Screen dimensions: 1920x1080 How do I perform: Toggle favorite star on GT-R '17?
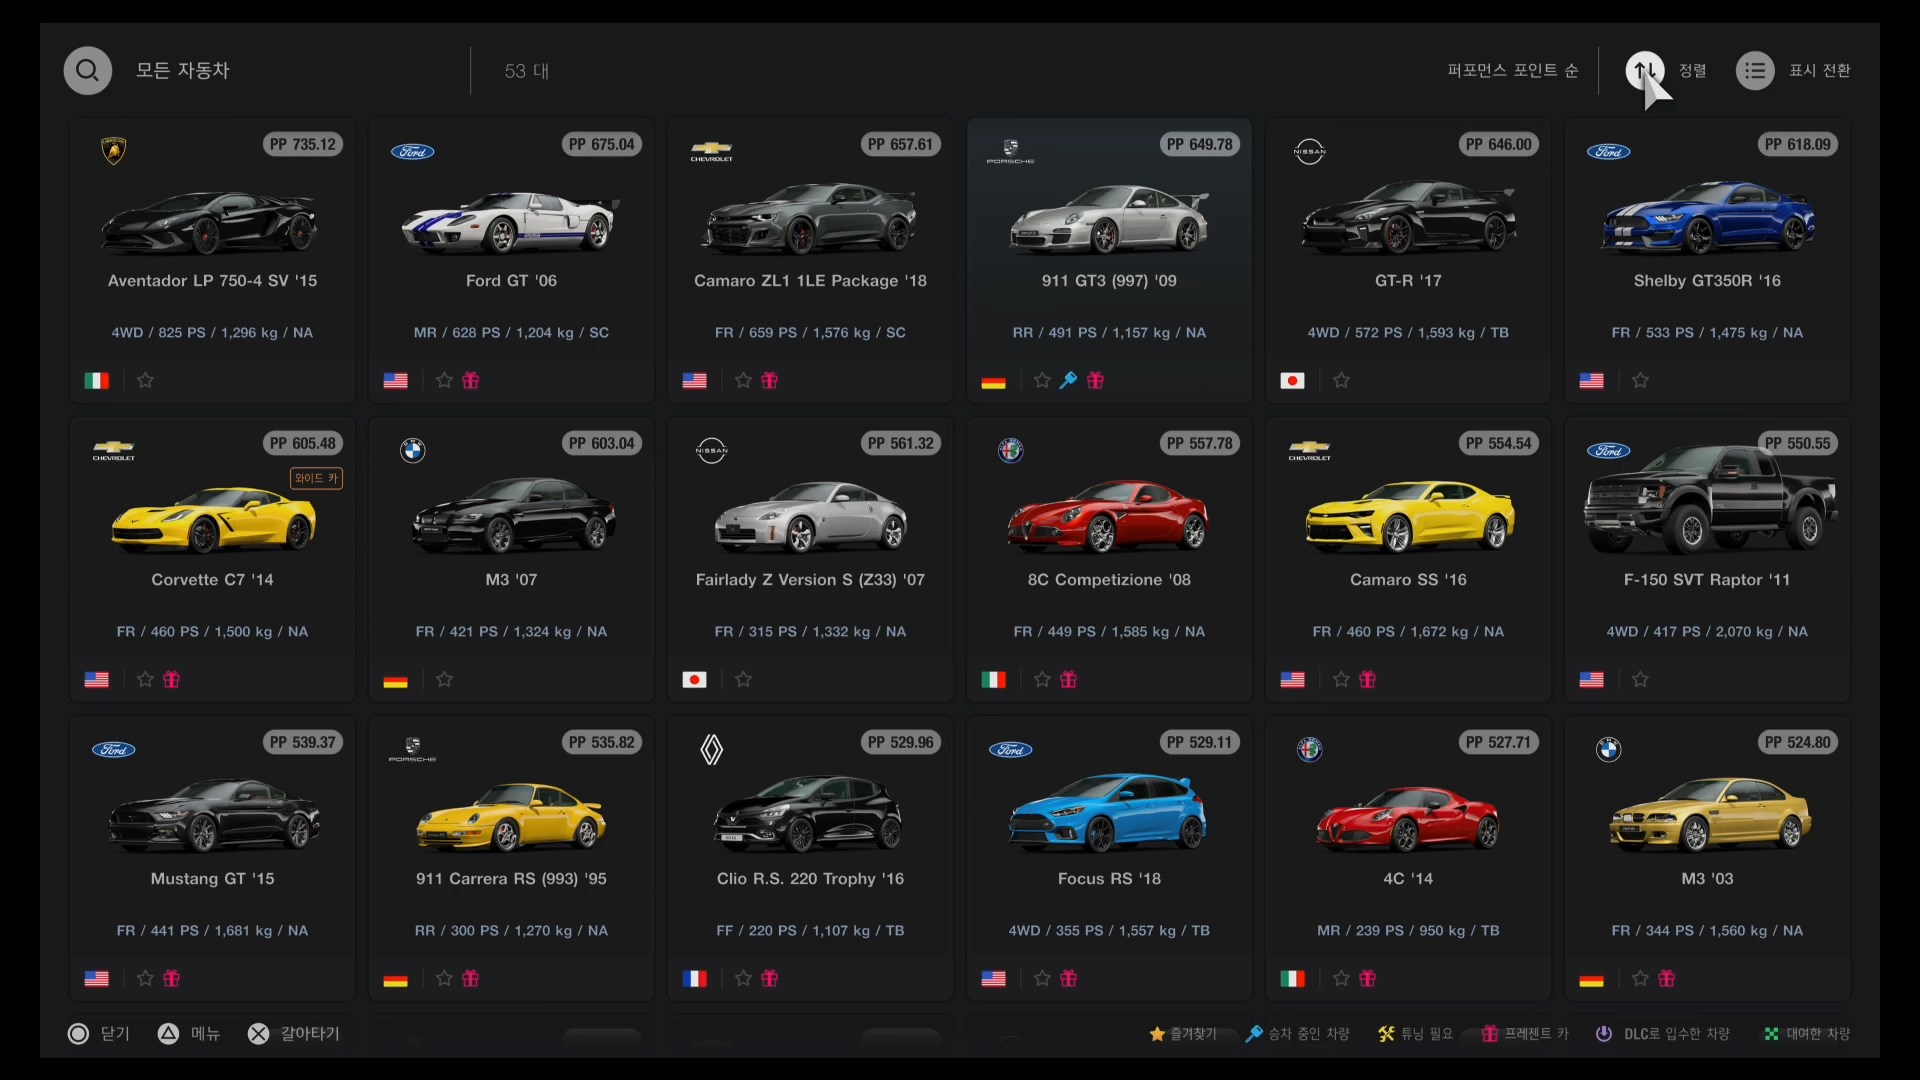tap(1341, 380)
